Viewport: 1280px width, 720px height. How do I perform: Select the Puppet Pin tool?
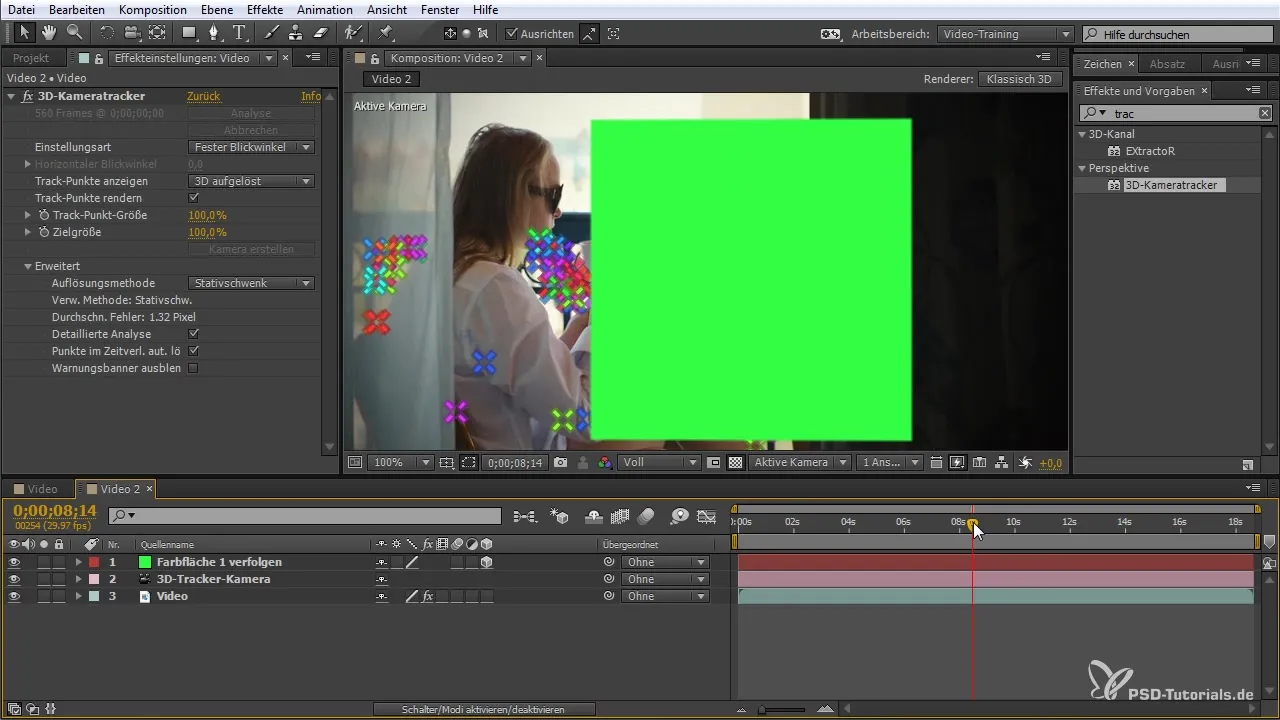tap(386, 33)
